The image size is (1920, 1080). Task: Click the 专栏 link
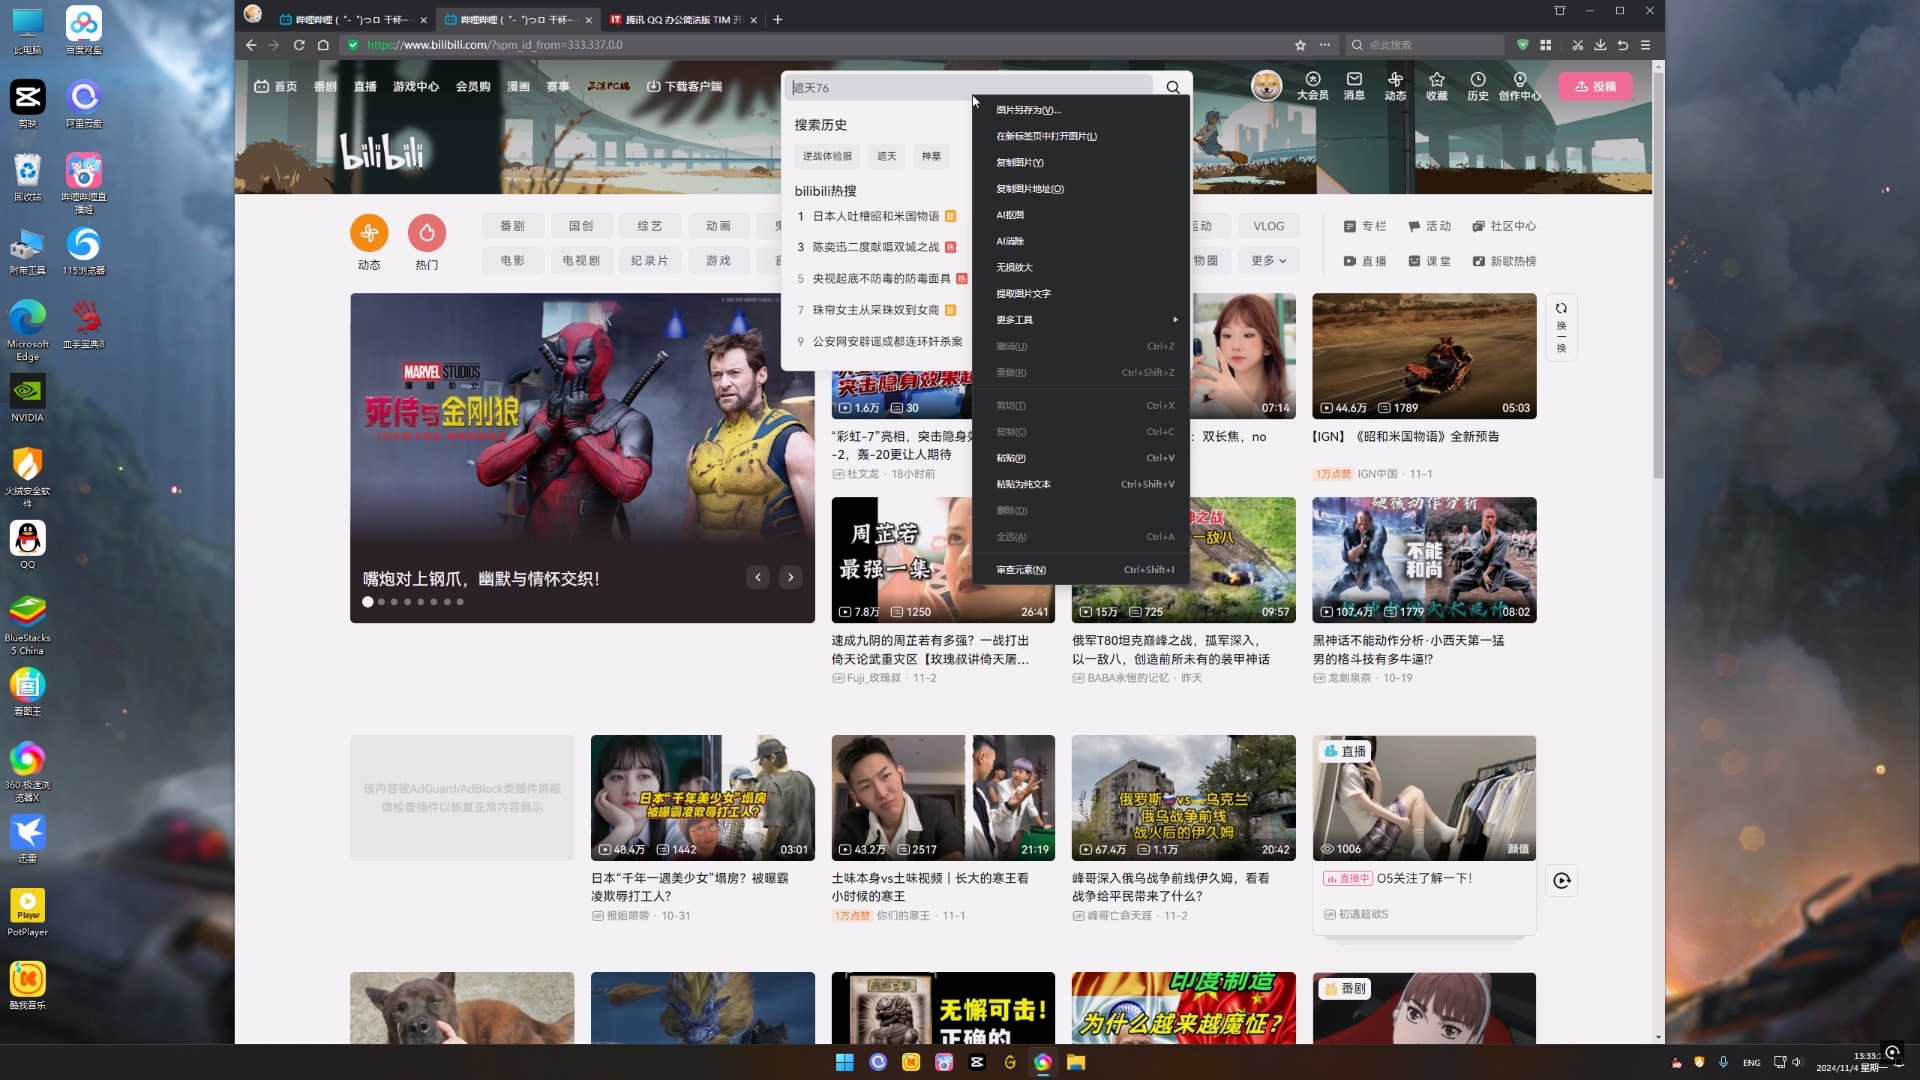[x=1365, y=227]
